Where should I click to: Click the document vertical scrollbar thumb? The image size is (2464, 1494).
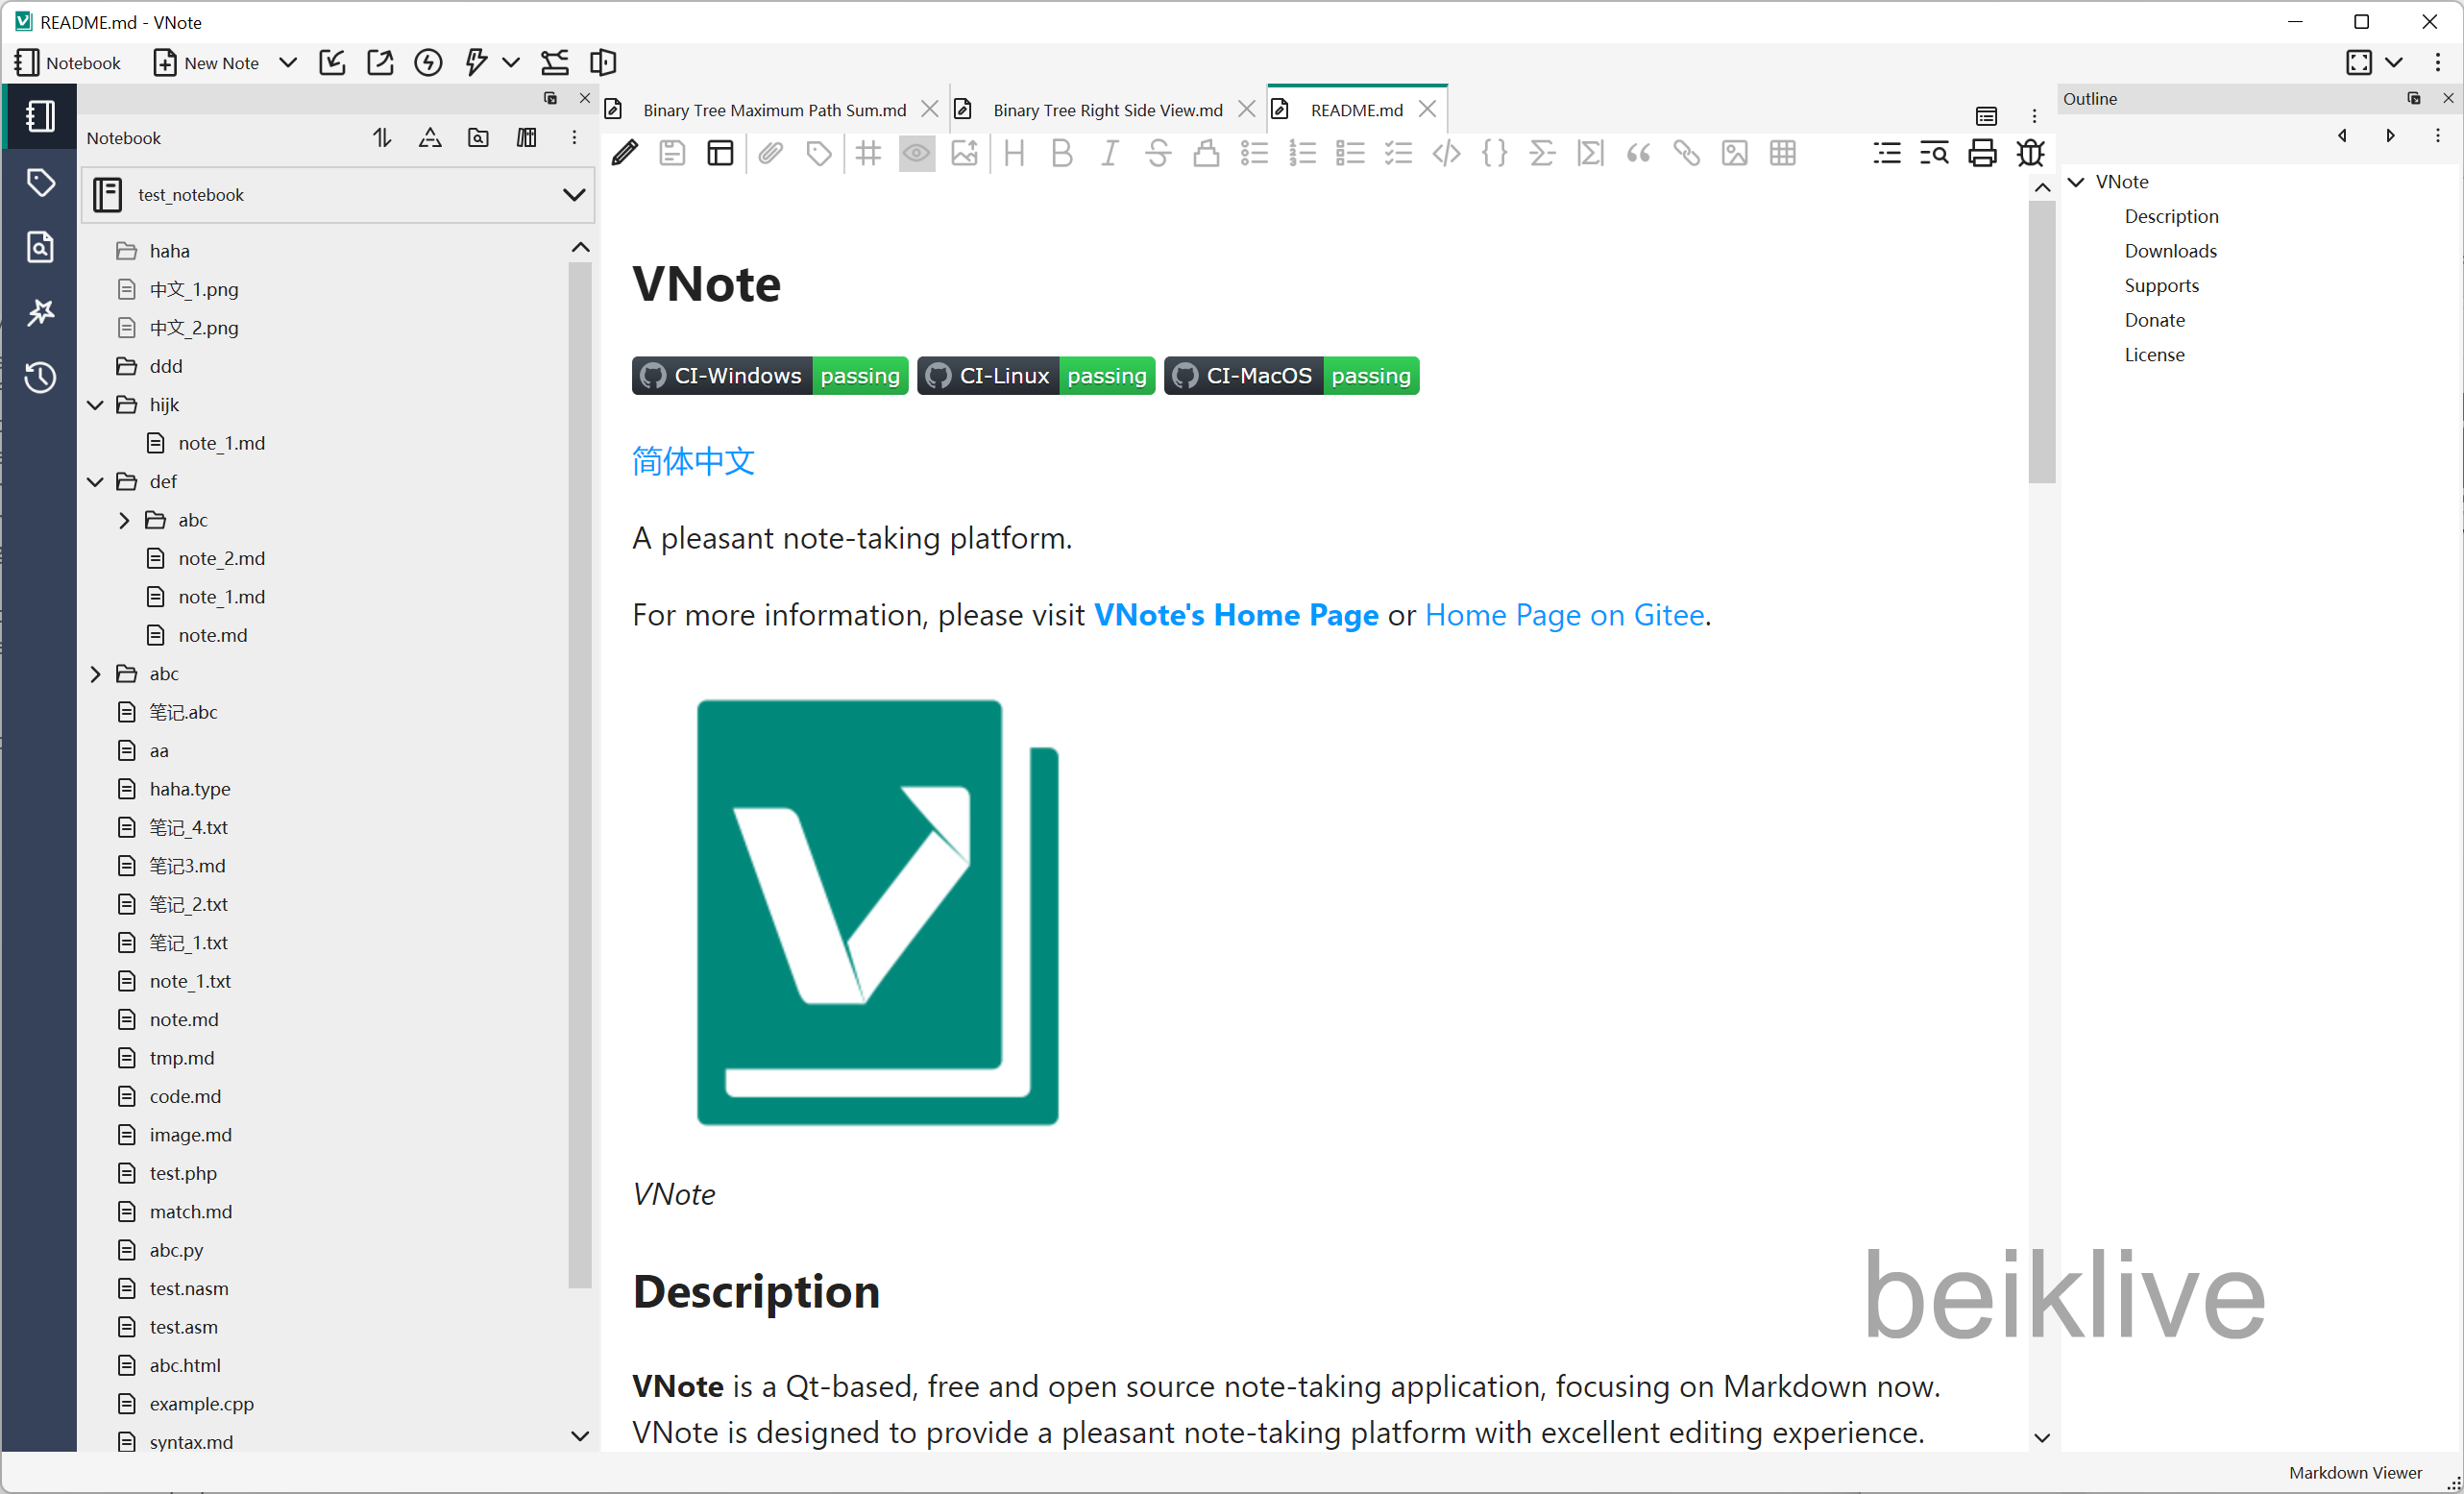[2042, 342]
